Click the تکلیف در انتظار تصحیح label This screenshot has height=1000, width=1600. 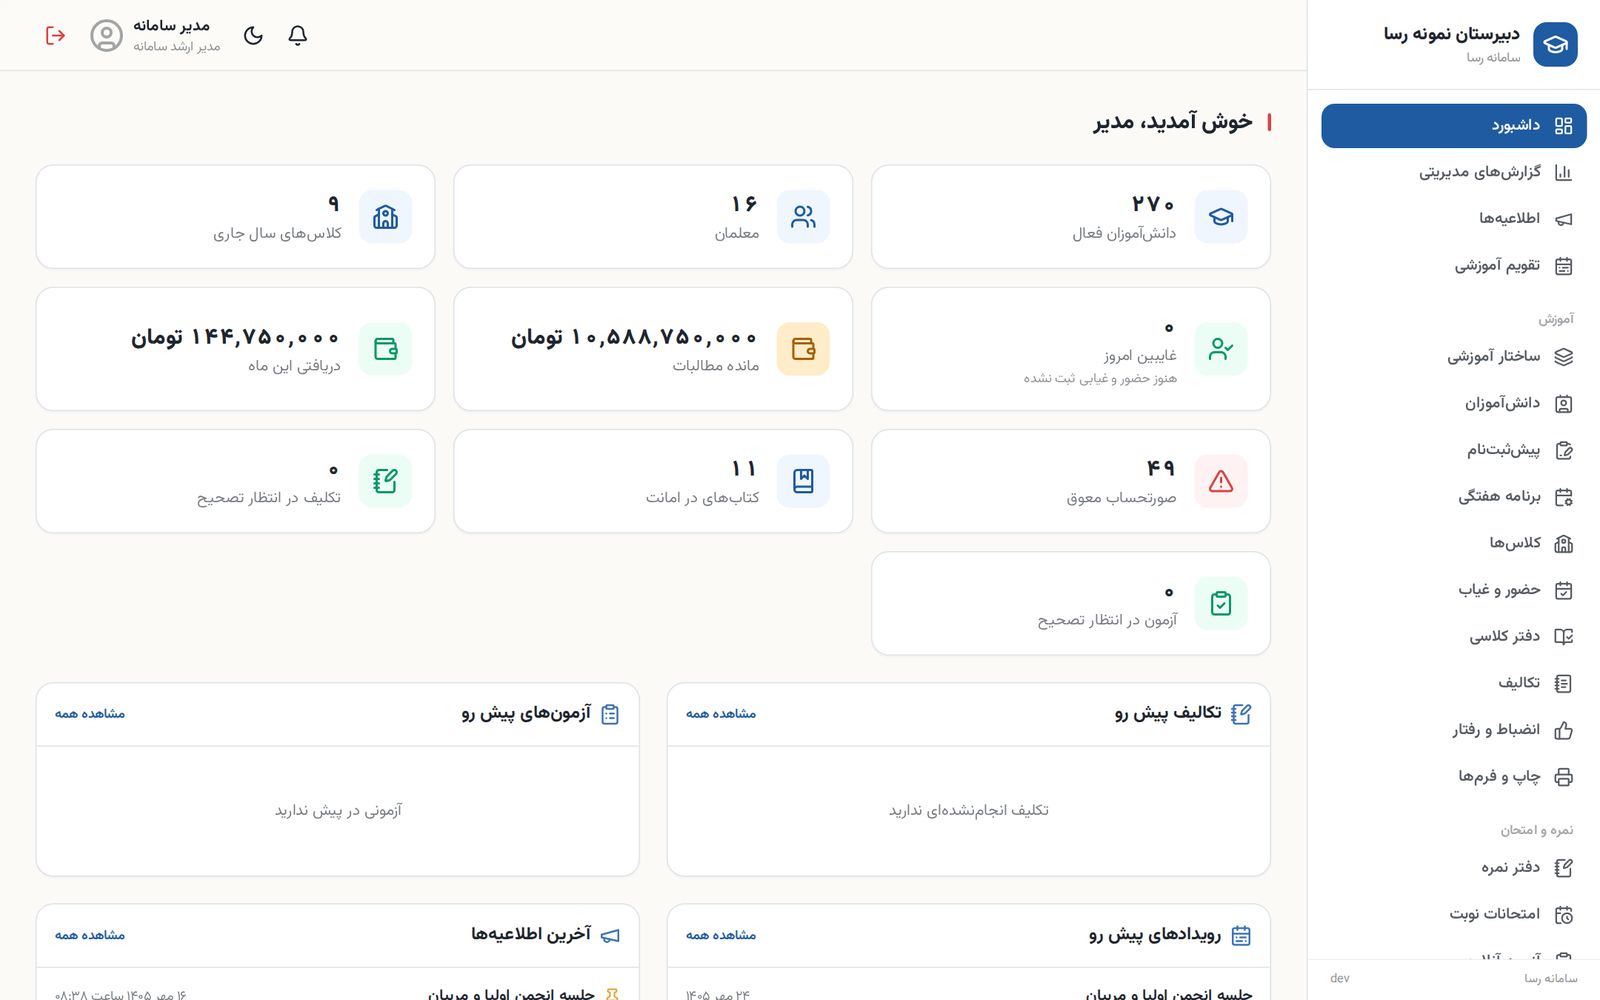tap(269, 498)
